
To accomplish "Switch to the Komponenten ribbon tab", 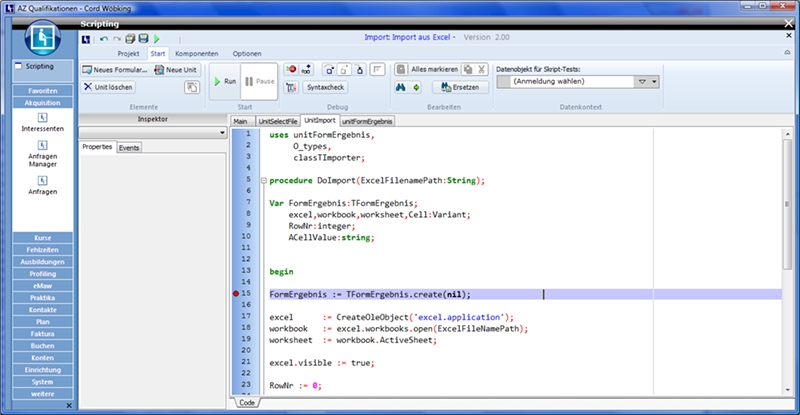I will [x=196, y=53].
